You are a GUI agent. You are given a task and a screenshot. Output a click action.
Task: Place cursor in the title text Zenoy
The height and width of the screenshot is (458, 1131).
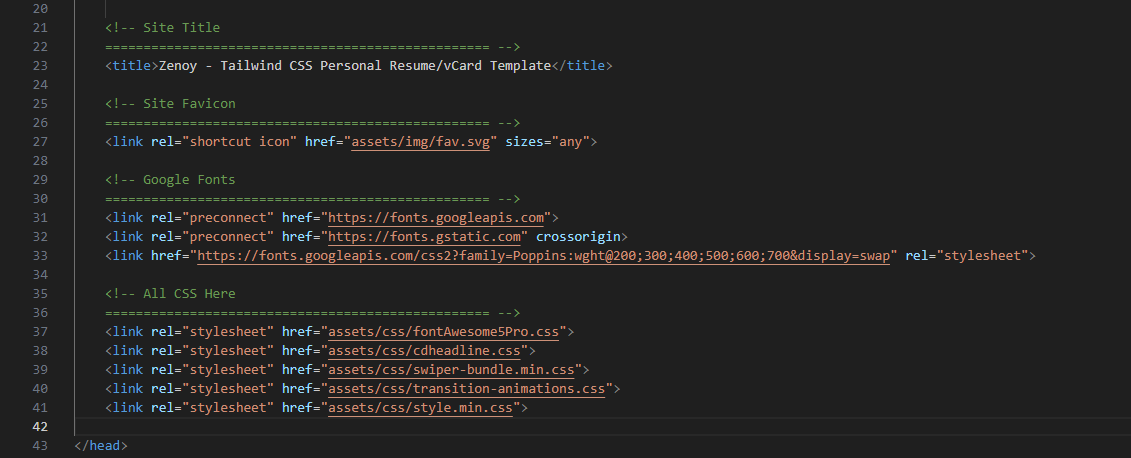[177, 66]
